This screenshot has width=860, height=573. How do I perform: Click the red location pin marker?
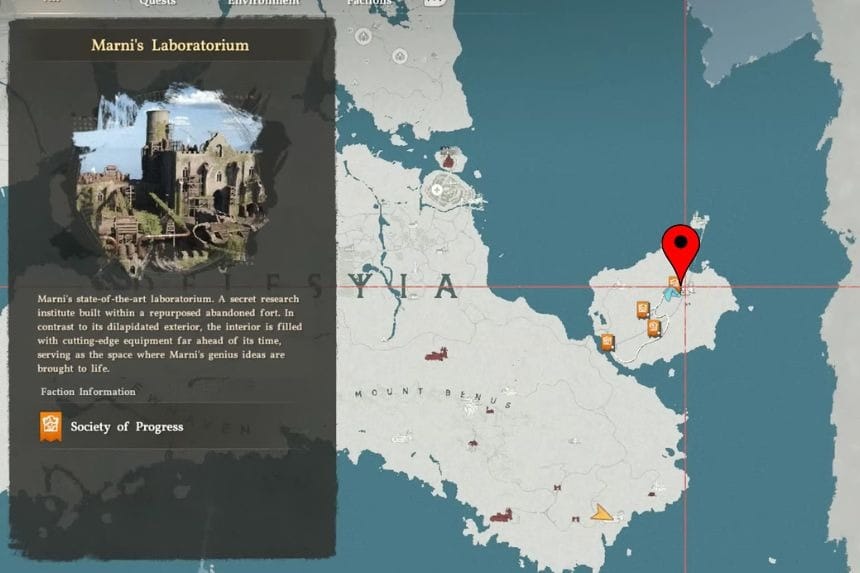click(681, 247)
